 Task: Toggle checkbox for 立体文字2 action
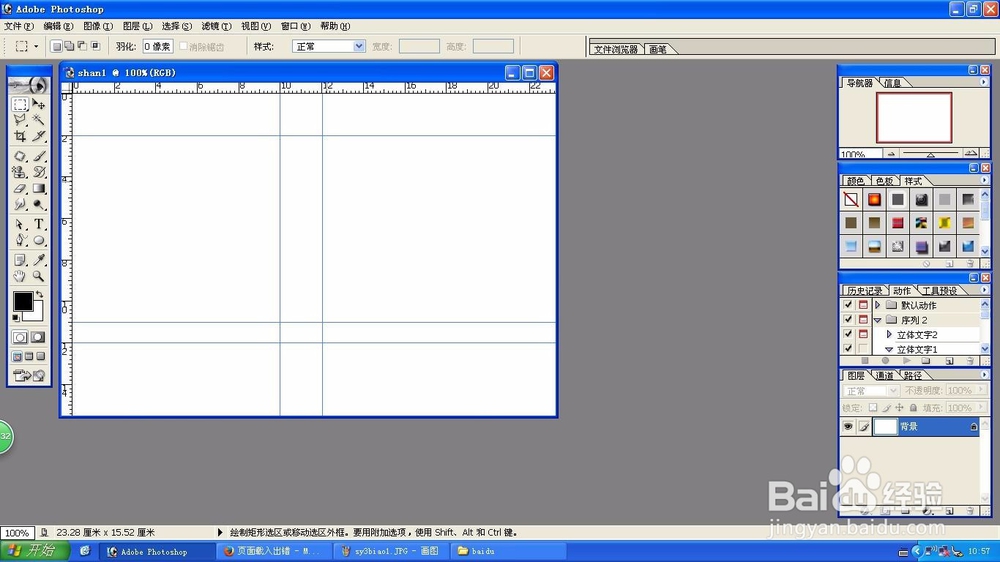(848, 334)
